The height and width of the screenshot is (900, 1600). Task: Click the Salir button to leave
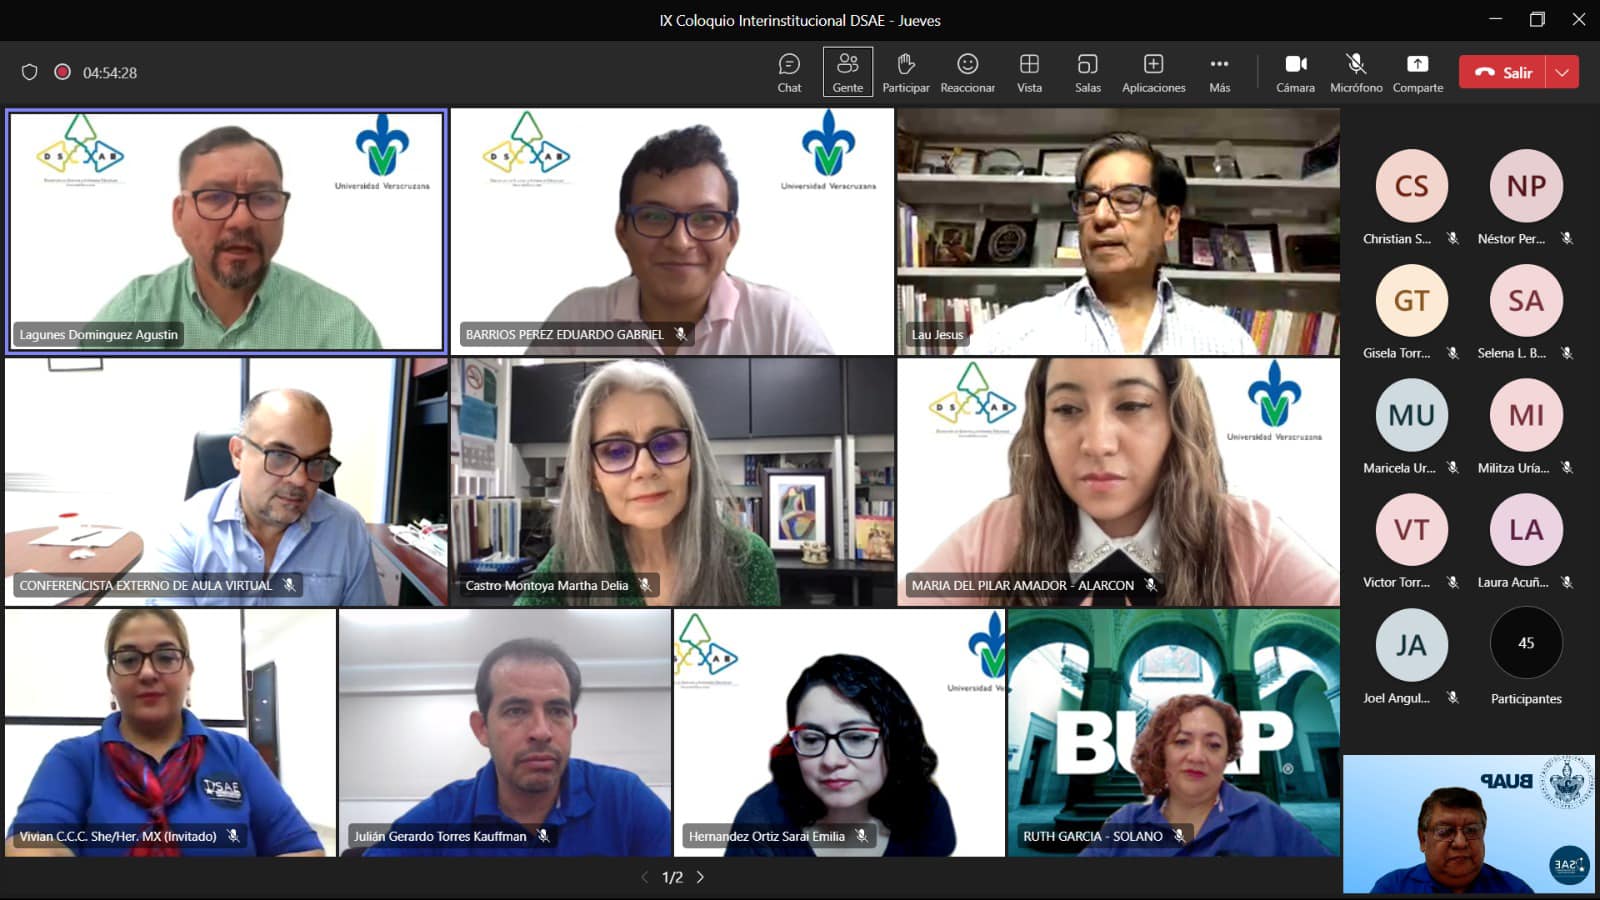click(1503, 72)
